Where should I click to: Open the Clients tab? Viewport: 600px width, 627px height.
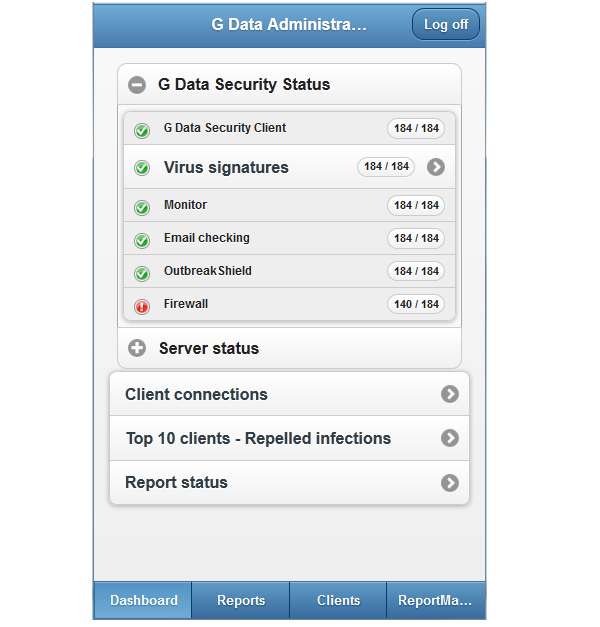pyautogui.click(x=338, y=601)
